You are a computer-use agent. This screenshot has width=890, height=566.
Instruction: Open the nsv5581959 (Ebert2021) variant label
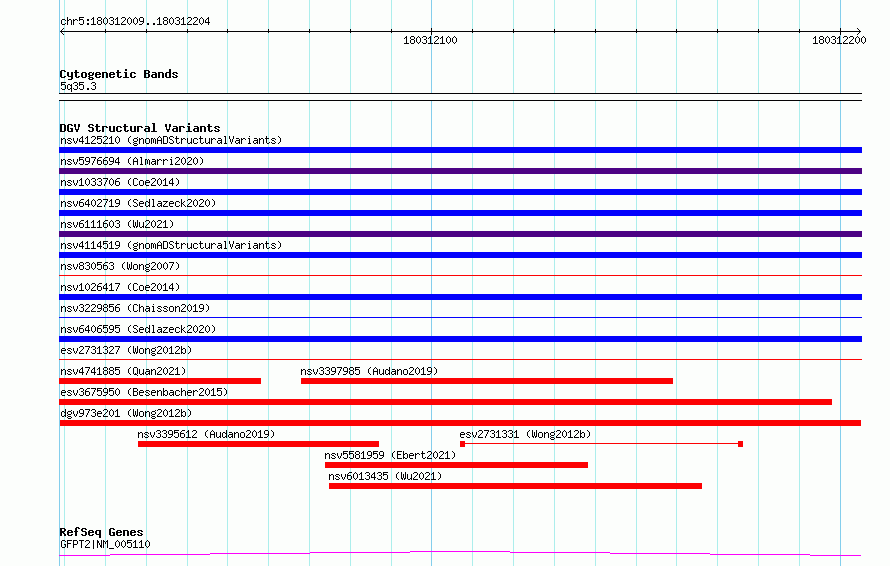[390, 455]
